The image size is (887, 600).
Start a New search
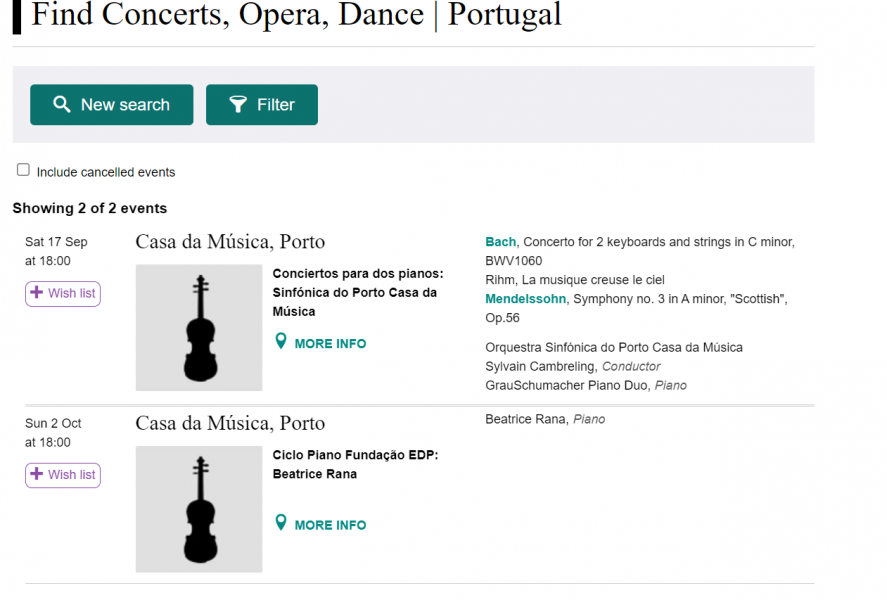(111, 105)
